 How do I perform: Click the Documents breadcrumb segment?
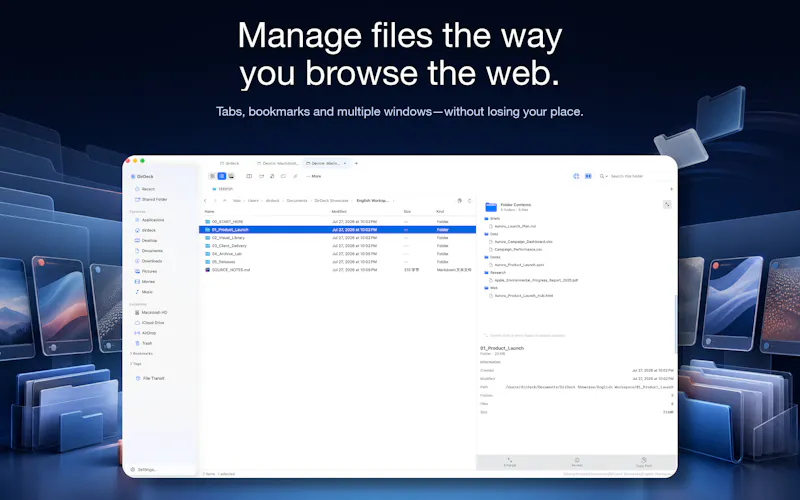tap(297, 201)
